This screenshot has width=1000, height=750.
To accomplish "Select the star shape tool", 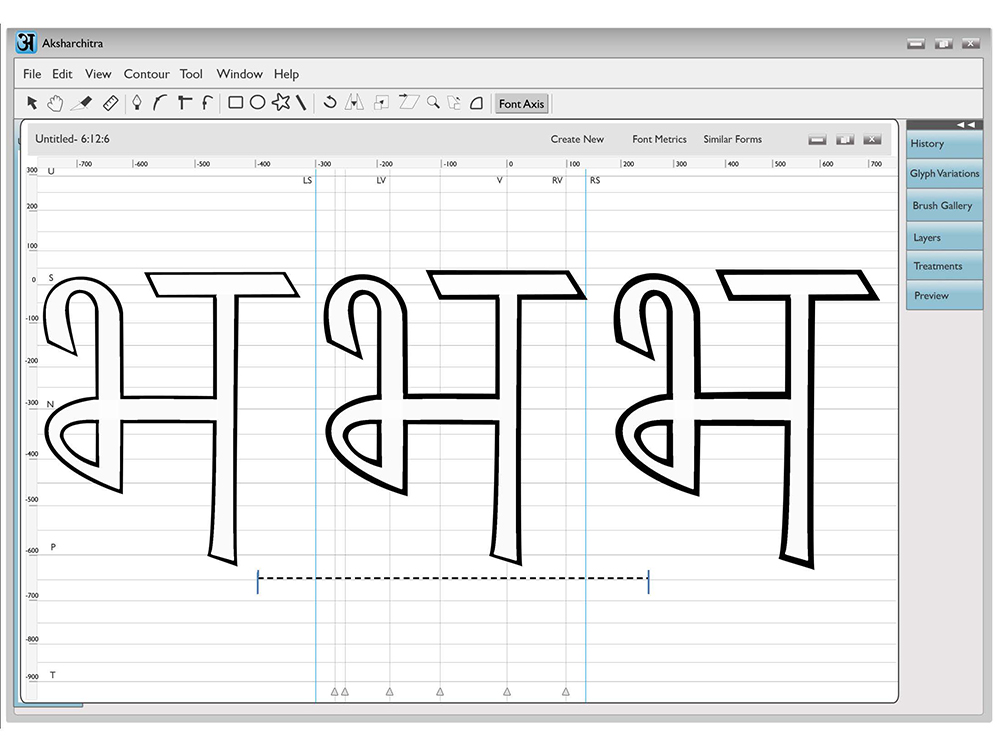I will [281, 102].
